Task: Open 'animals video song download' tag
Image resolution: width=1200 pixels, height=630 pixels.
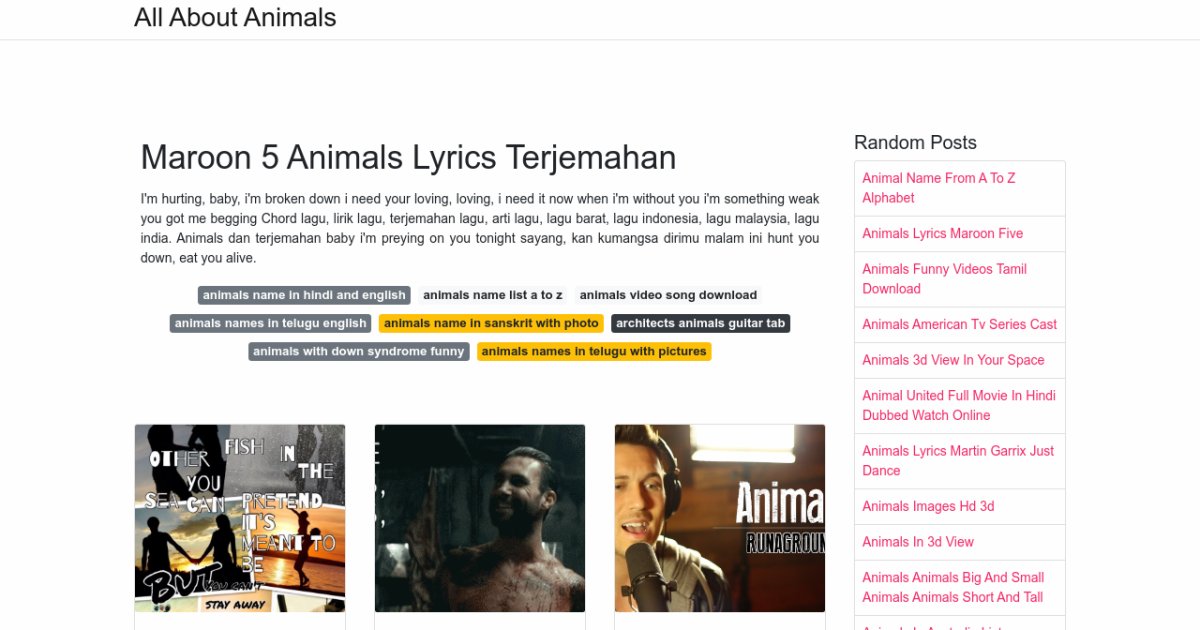Action: point(668,295)
